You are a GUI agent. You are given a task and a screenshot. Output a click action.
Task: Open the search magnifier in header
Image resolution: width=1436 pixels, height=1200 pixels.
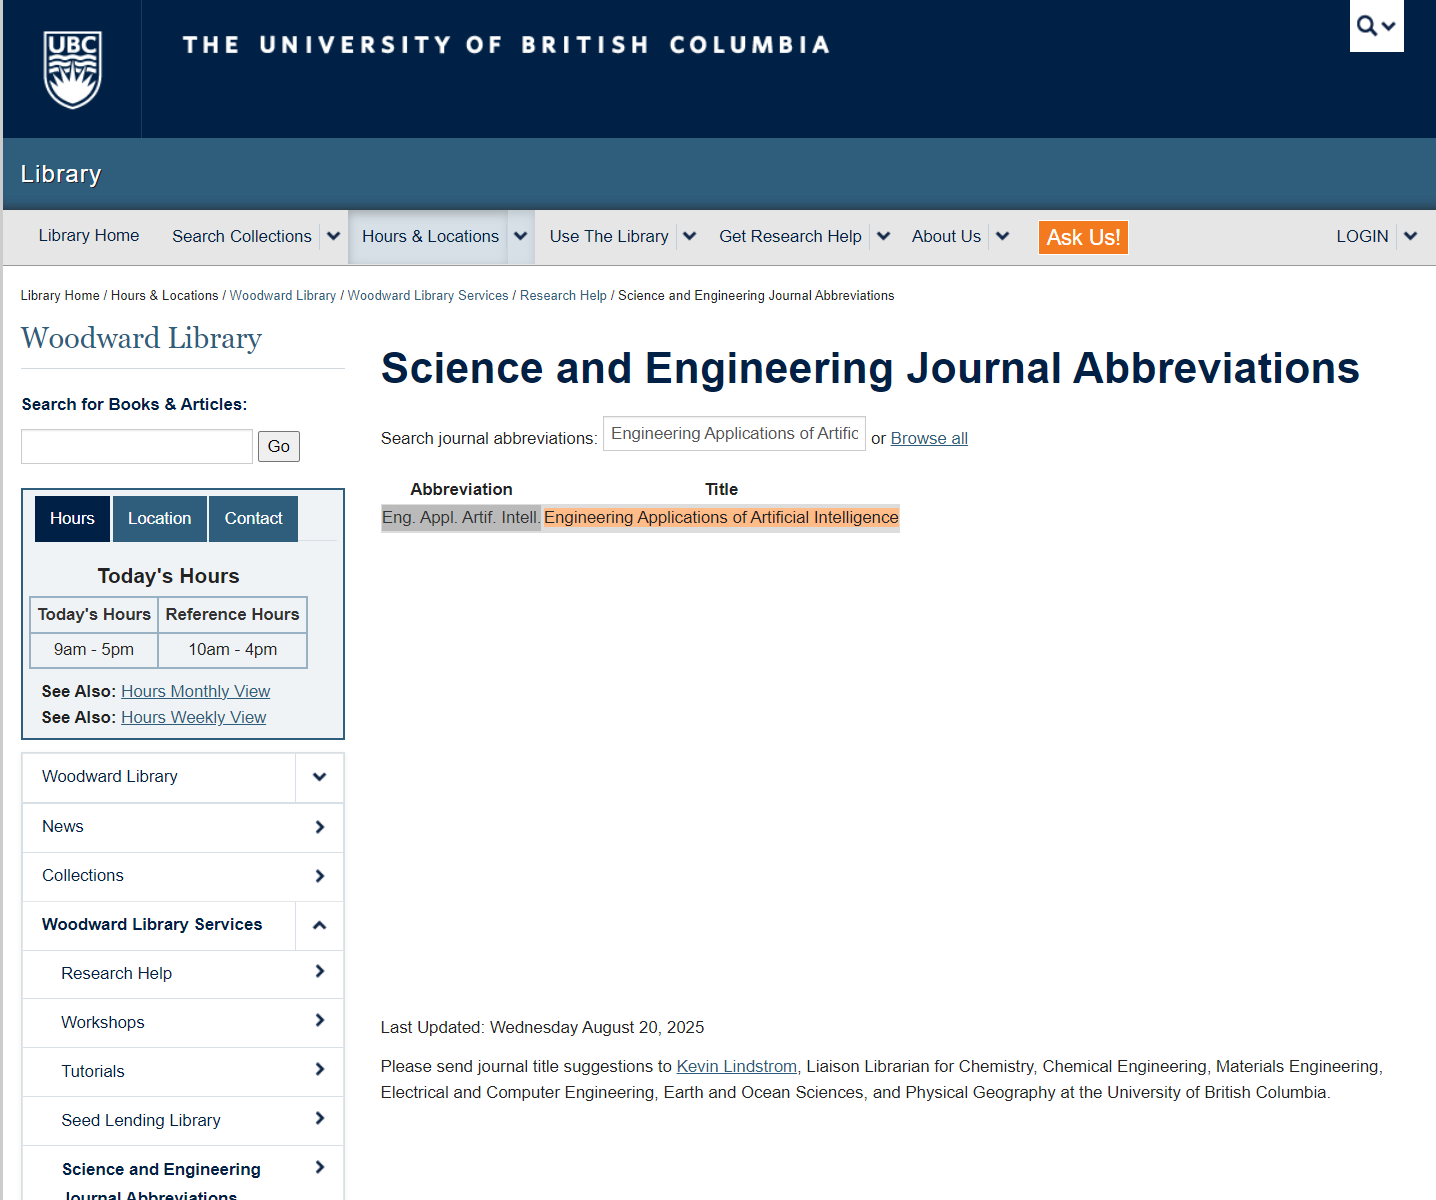(x=1376, y=26)
